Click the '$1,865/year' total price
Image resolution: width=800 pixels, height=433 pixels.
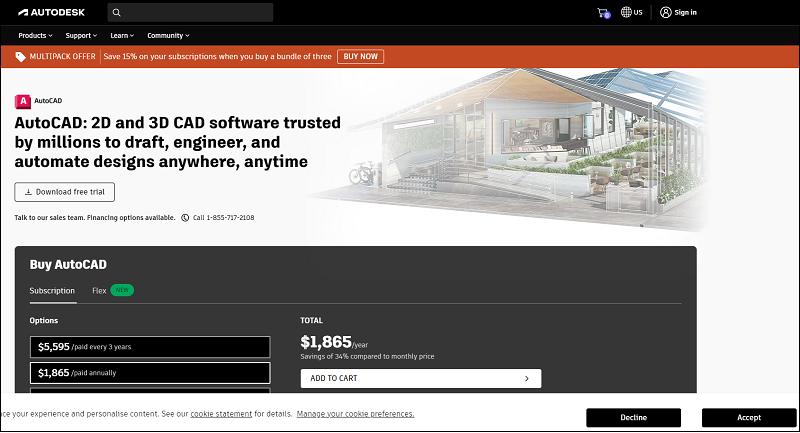point(334,342)
